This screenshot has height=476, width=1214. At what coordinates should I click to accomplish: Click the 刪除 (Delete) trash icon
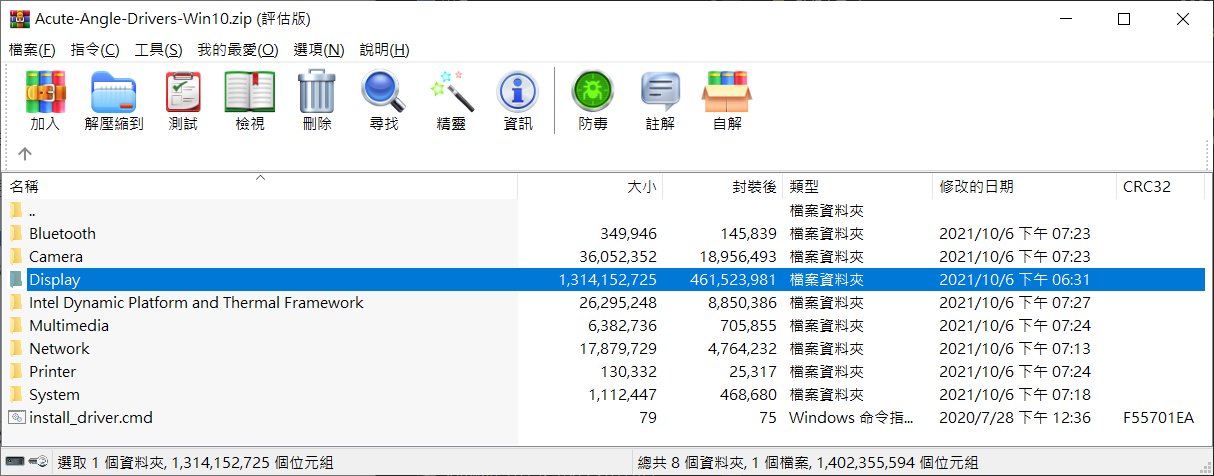[x=316, y=100]
